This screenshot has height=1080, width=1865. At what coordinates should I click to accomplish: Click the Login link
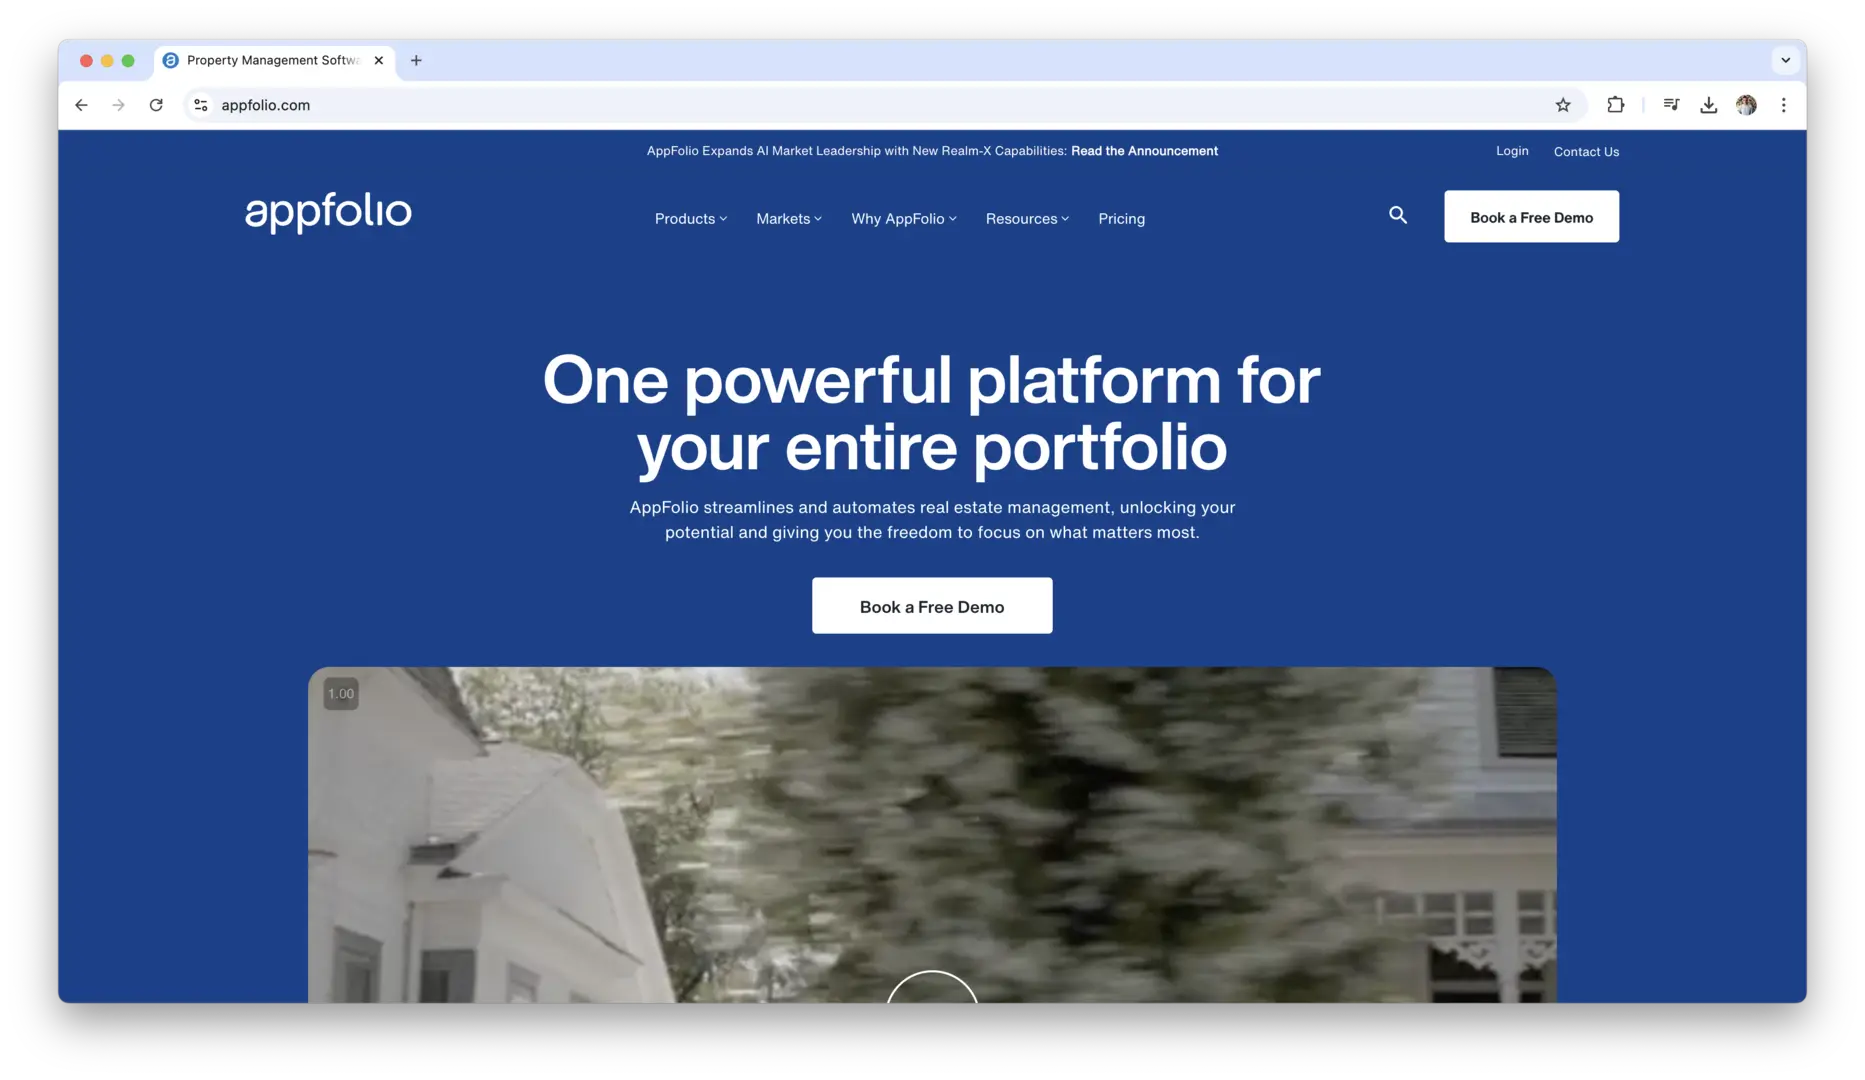(1512, 151)
